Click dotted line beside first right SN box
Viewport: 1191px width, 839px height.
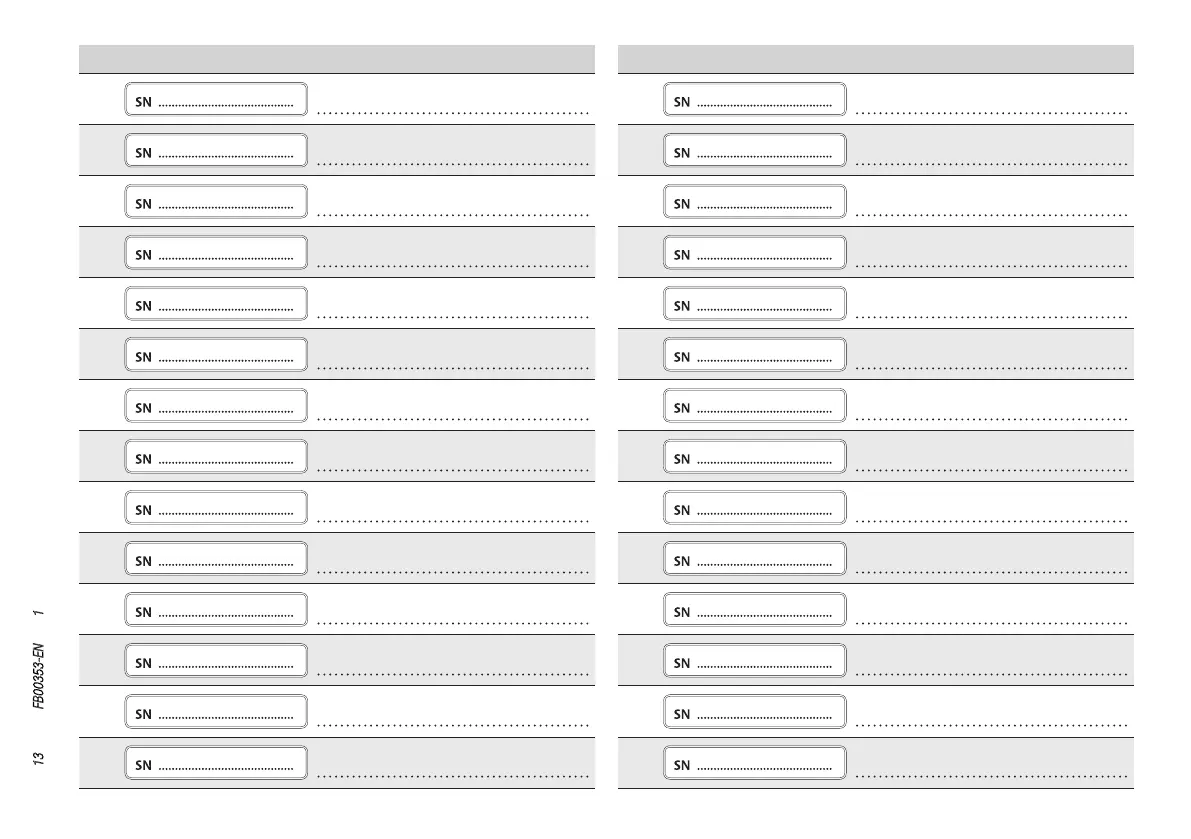click(992, 113)
